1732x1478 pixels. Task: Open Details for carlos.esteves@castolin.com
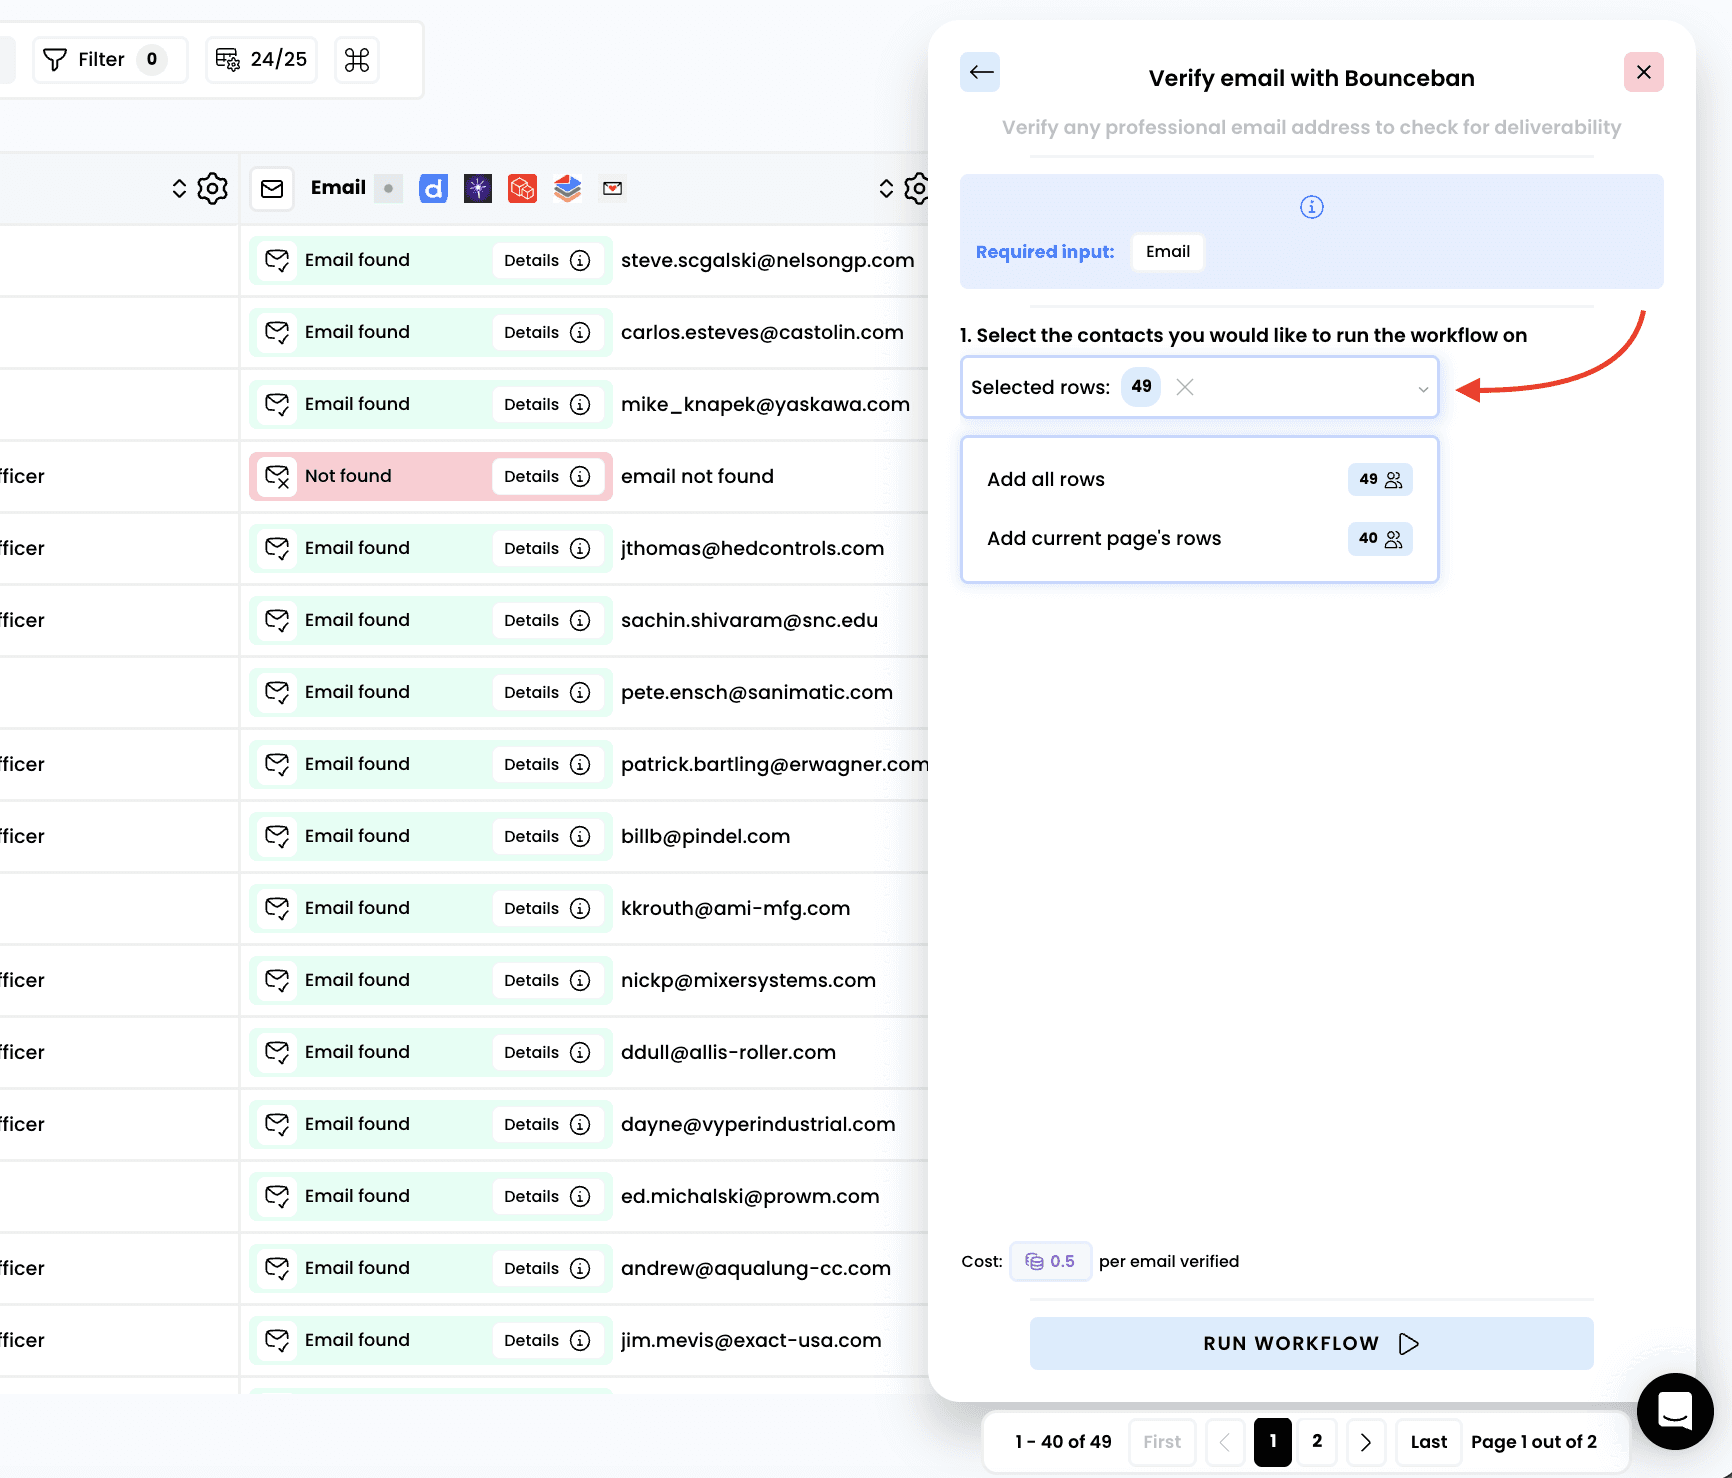point(547,332)
